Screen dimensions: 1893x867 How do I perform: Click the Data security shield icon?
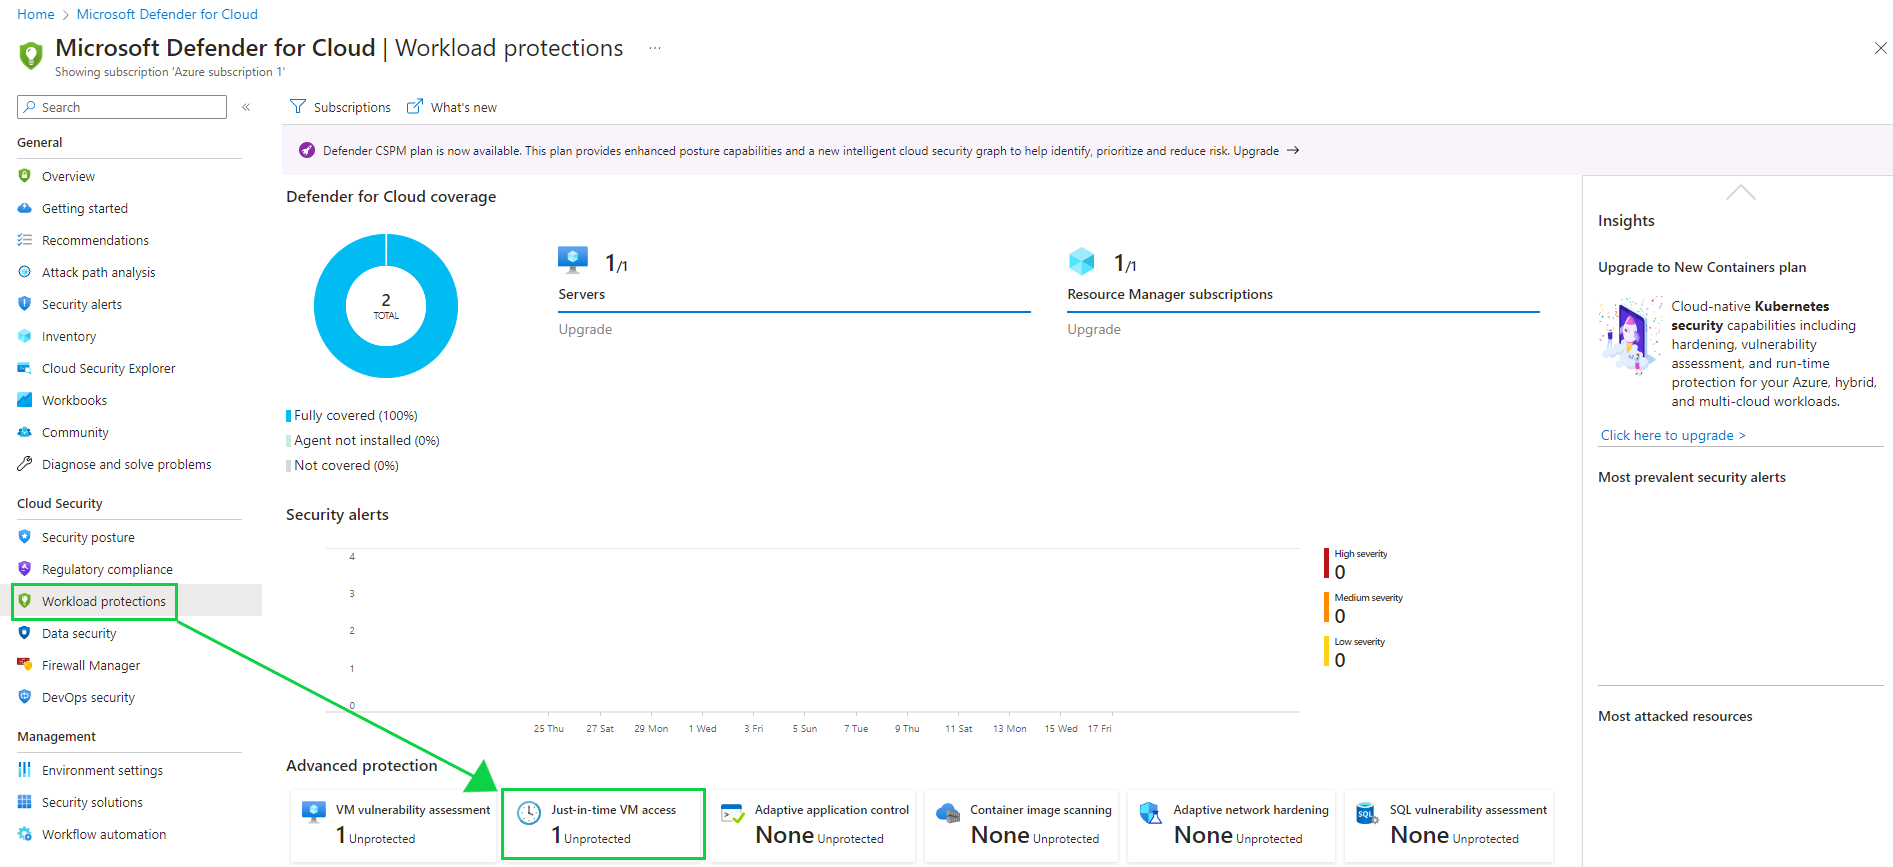pyautogui.click(x=25, y=633)
